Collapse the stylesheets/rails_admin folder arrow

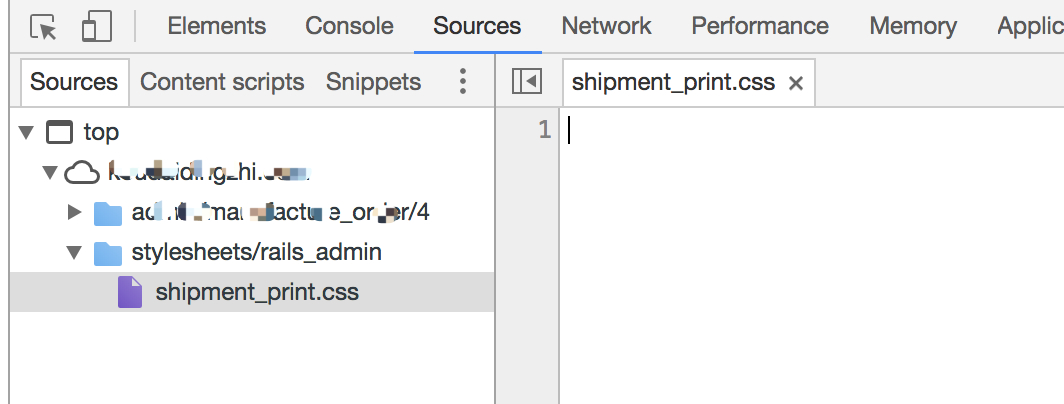point(75,253)
